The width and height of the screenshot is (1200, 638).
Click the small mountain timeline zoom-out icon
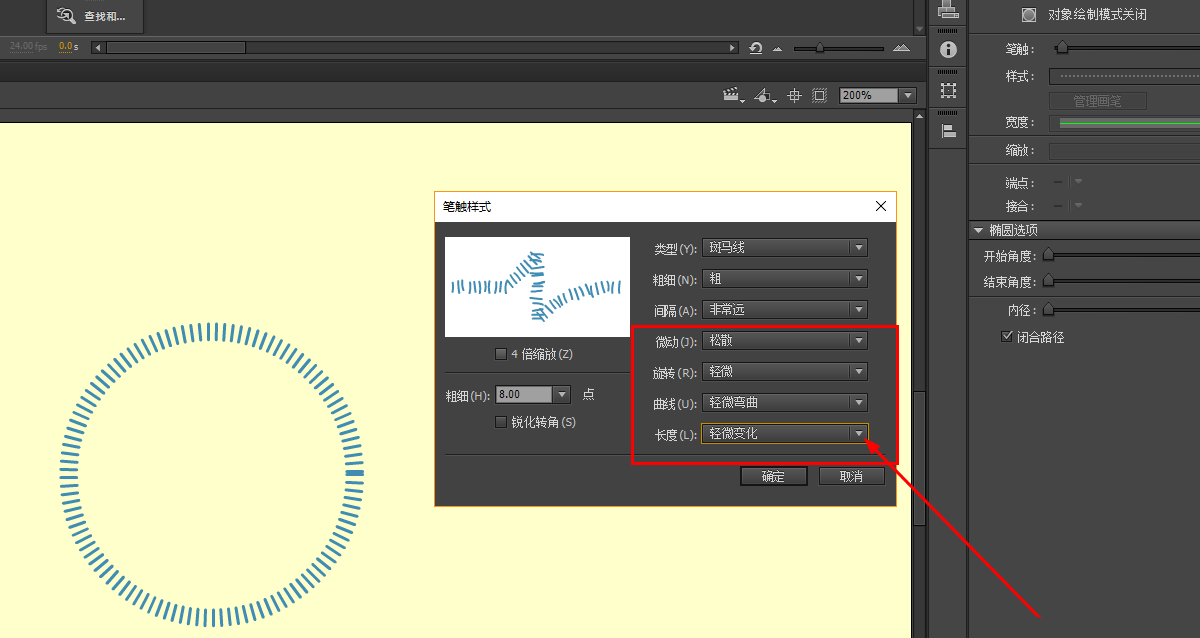[x=777, y=48]
